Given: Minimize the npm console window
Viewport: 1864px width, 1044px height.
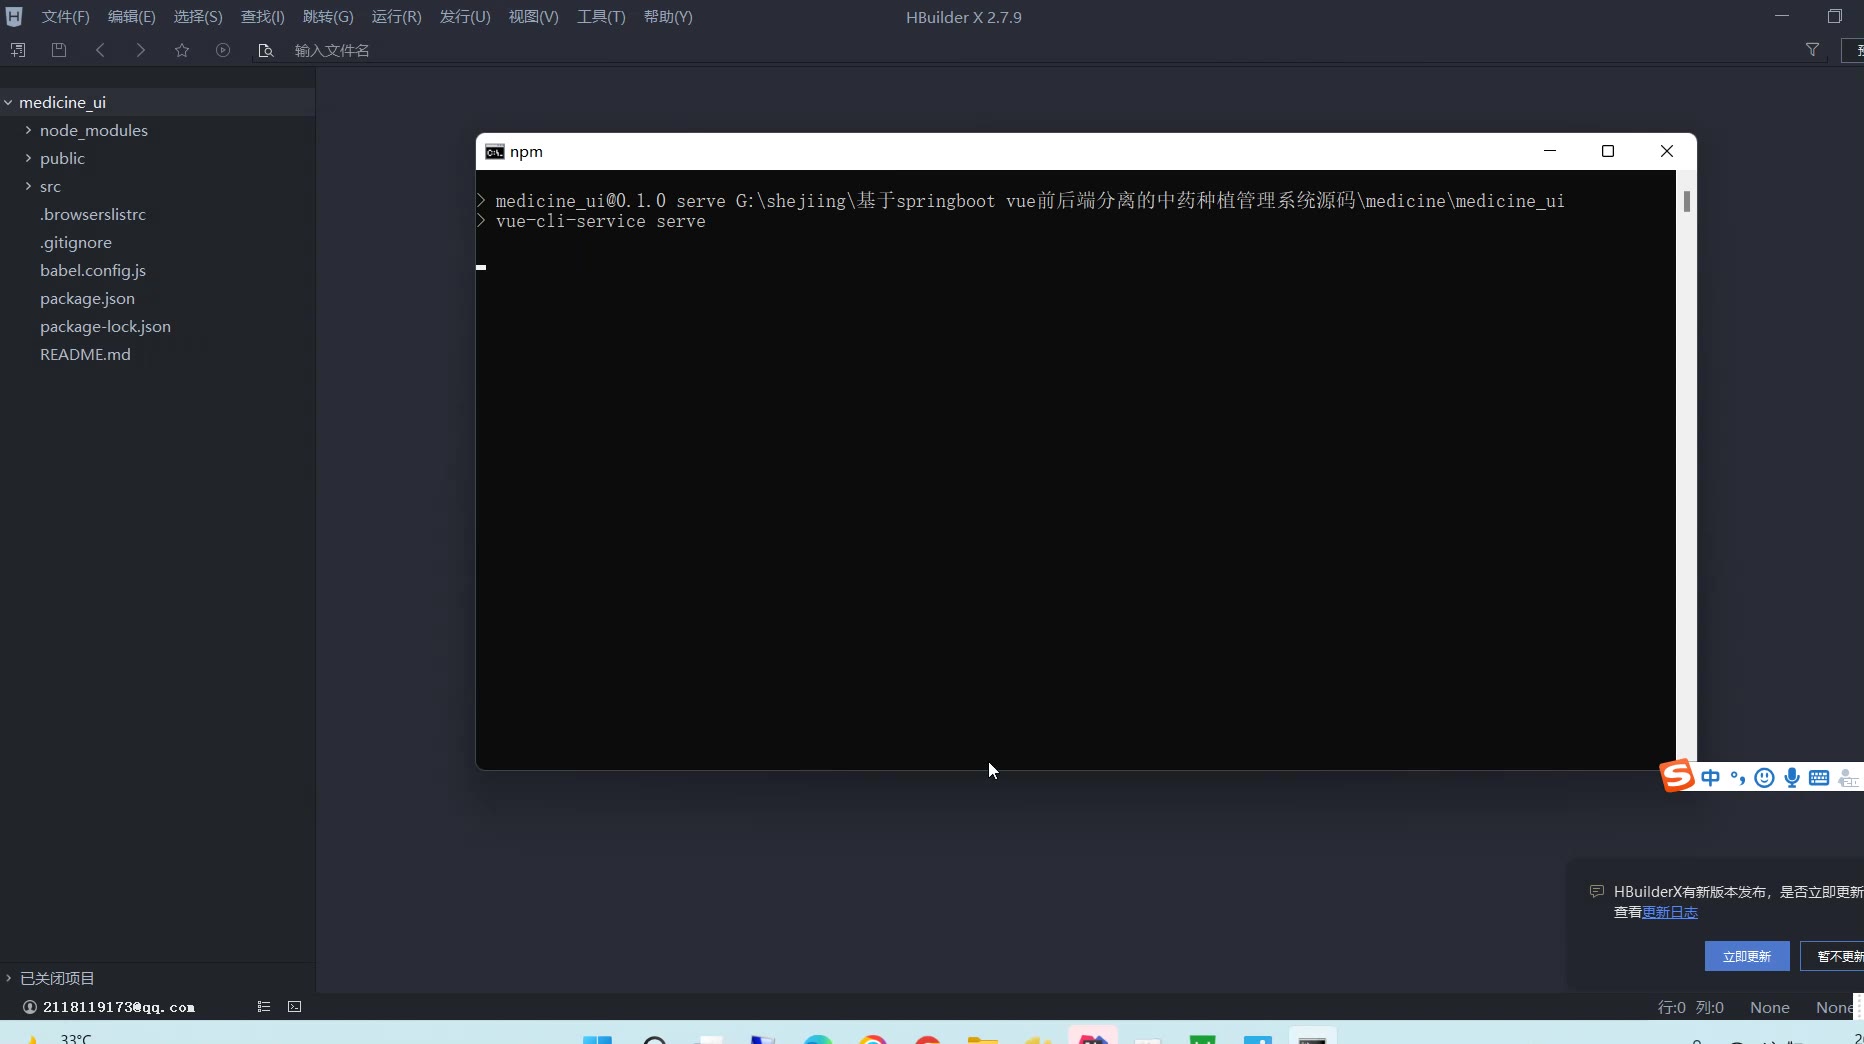Looking at the screenshot, I should pyautogui.click(x=1550, y=151).
